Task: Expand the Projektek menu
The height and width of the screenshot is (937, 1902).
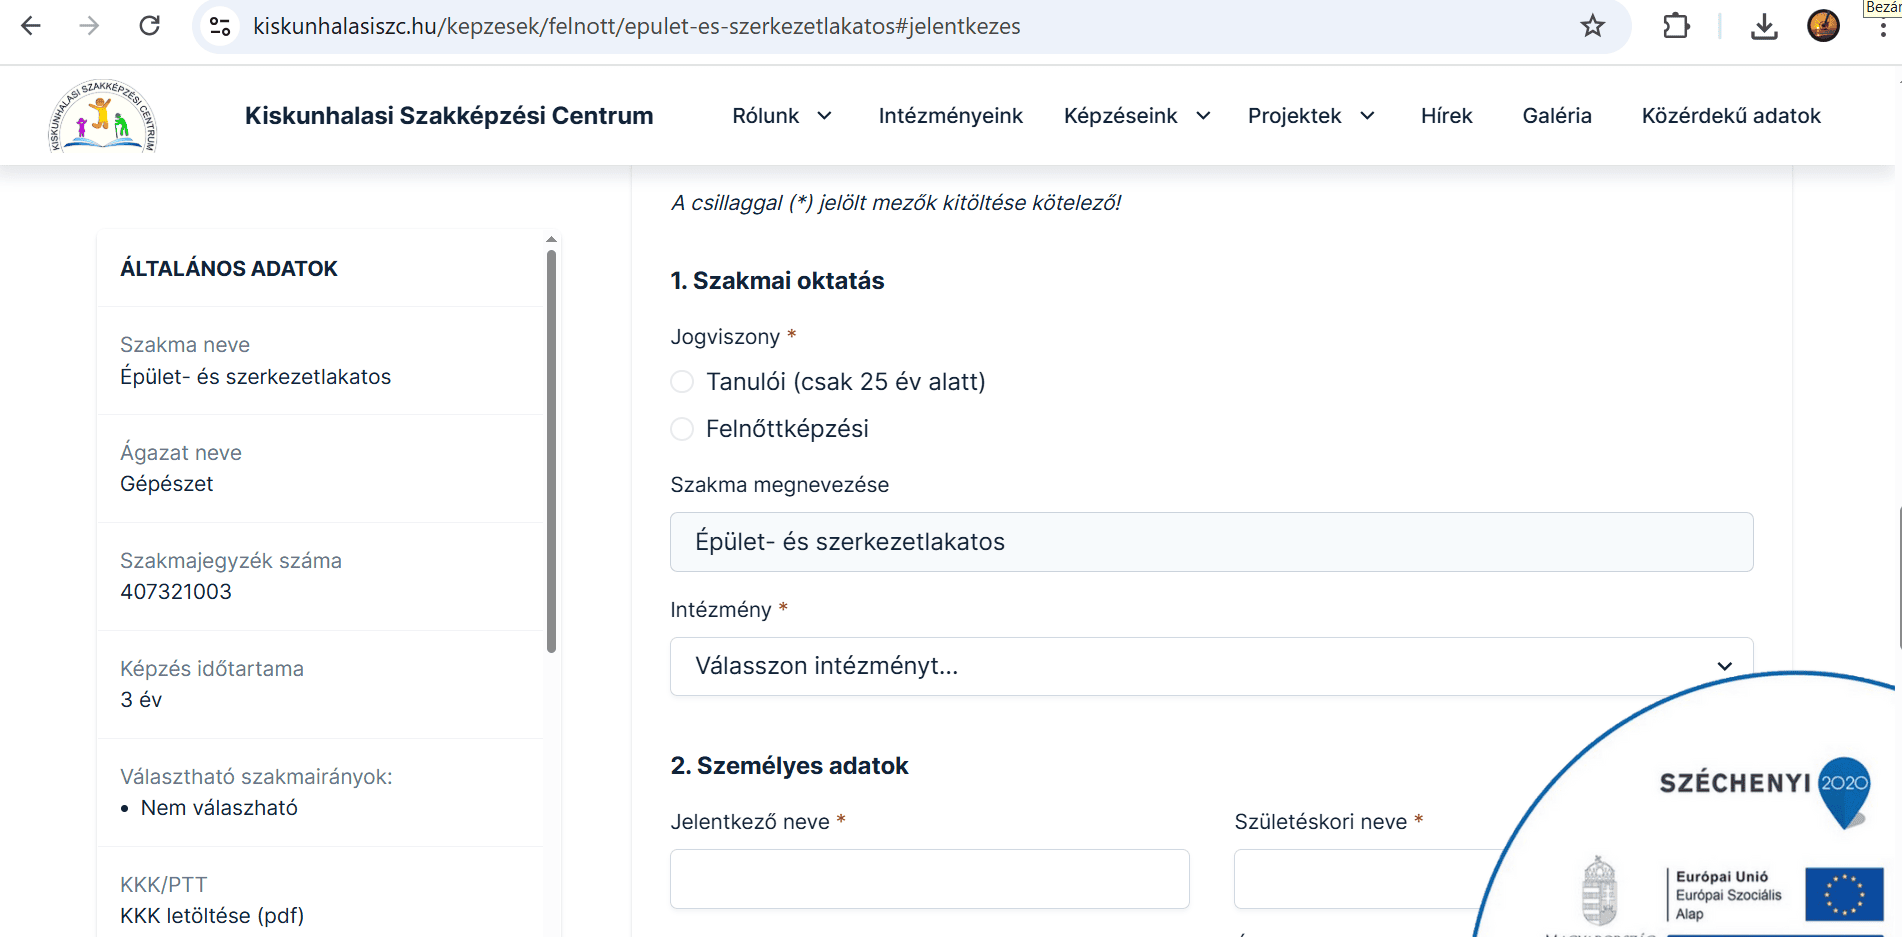Action: click(x=1311, y=116)
